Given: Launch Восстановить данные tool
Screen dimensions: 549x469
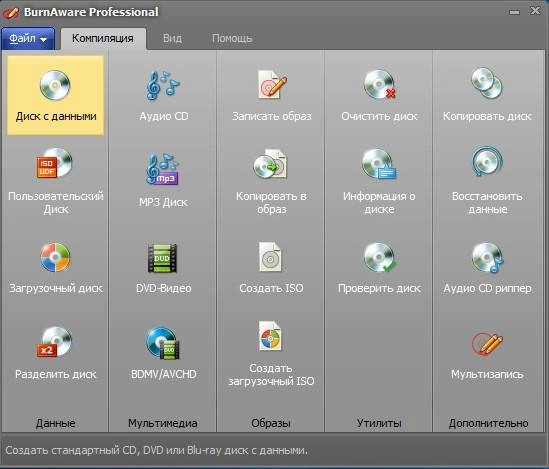Looking at the screenshot, I should tap(487, 162).
